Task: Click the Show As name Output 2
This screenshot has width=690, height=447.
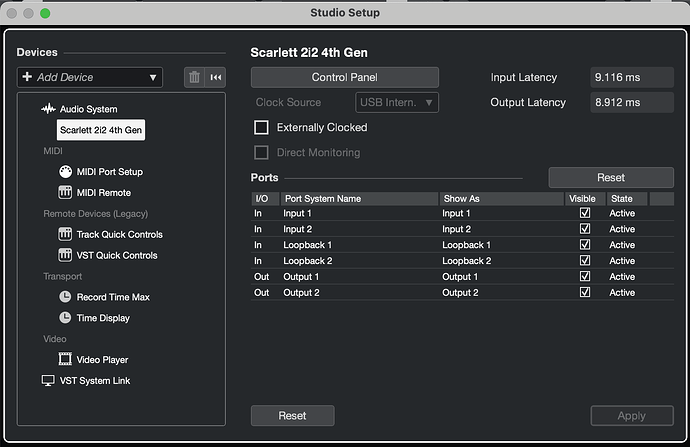Action: (460, 292)
